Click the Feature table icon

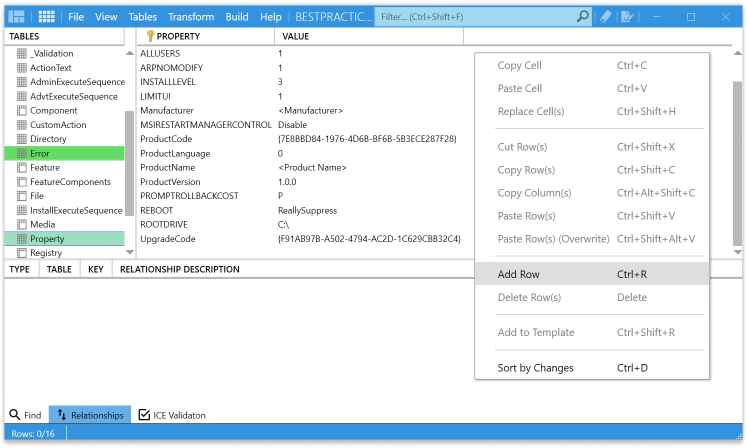click(x=21, y=167)
